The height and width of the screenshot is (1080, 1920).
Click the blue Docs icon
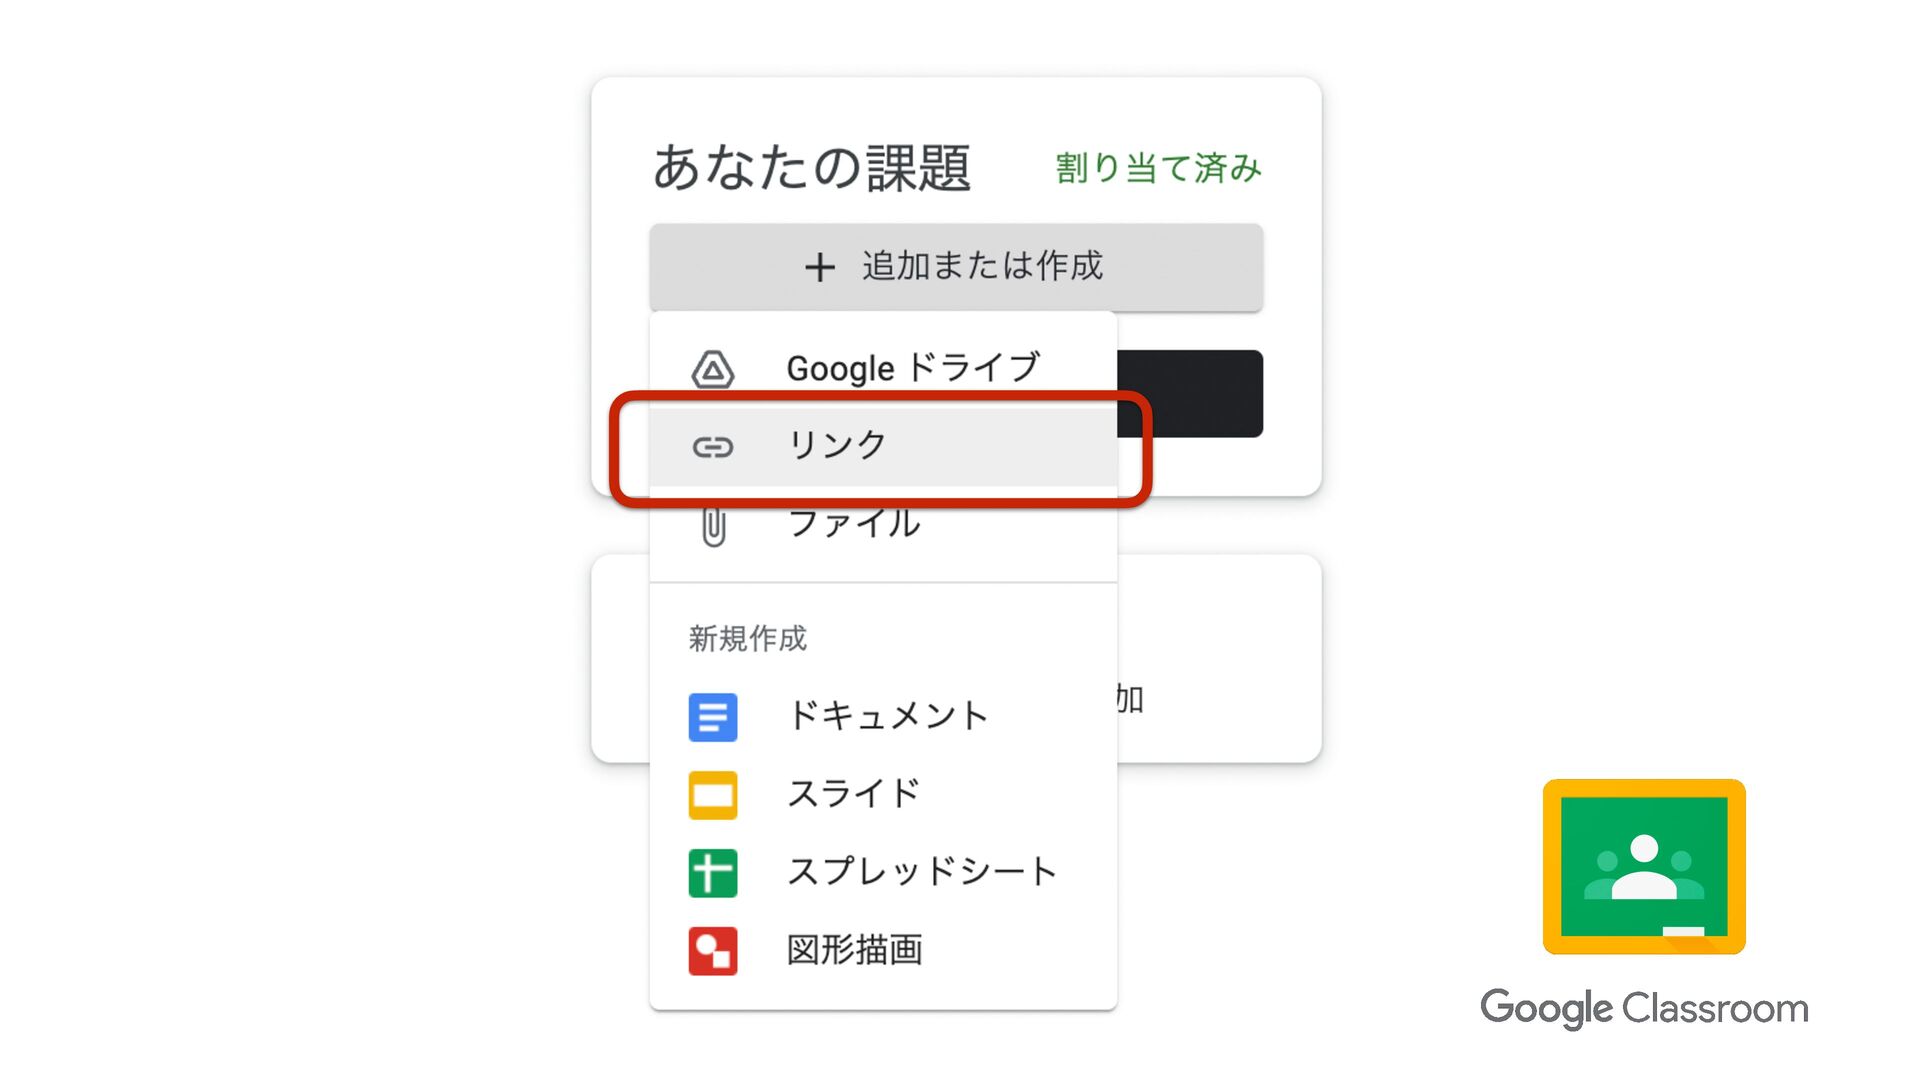pyautogui.click(x=713, y=717)
